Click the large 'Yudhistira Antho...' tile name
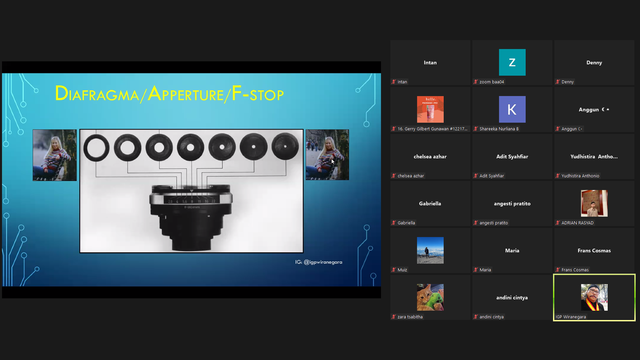The width and height of the screenshot is (640, 360). point(594,156)
